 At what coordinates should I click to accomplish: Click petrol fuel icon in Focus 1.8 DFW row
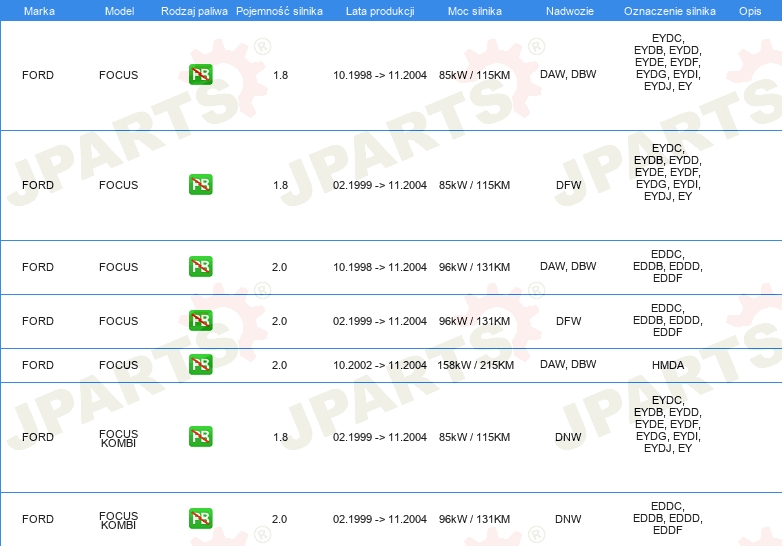[200, 184]
